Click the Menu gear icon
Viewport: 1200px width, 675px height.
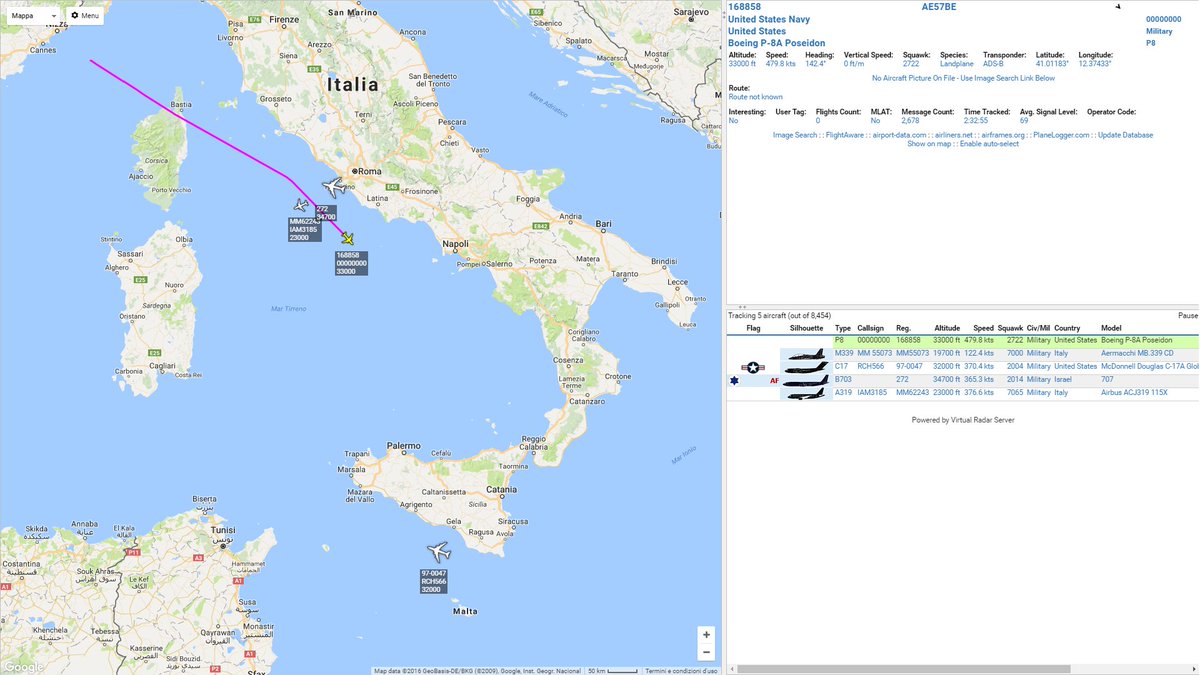(75, 16)
